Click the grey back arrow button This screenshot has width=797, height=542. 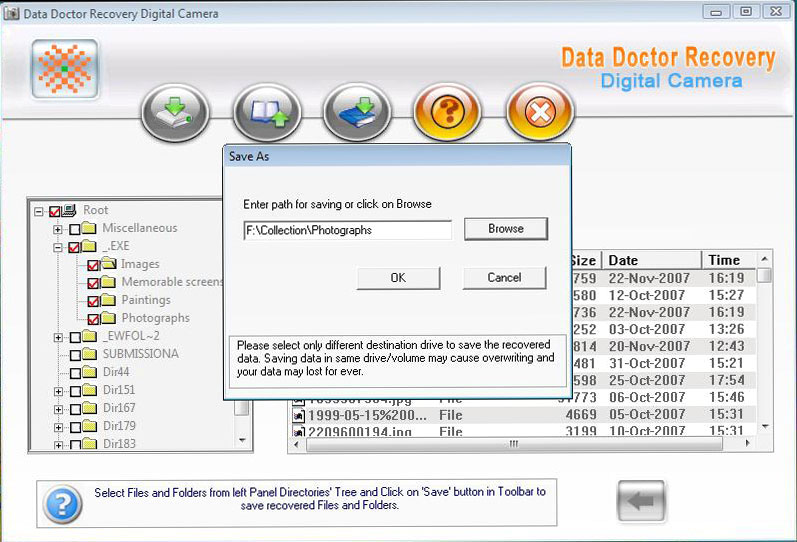(x=641, y=501)
